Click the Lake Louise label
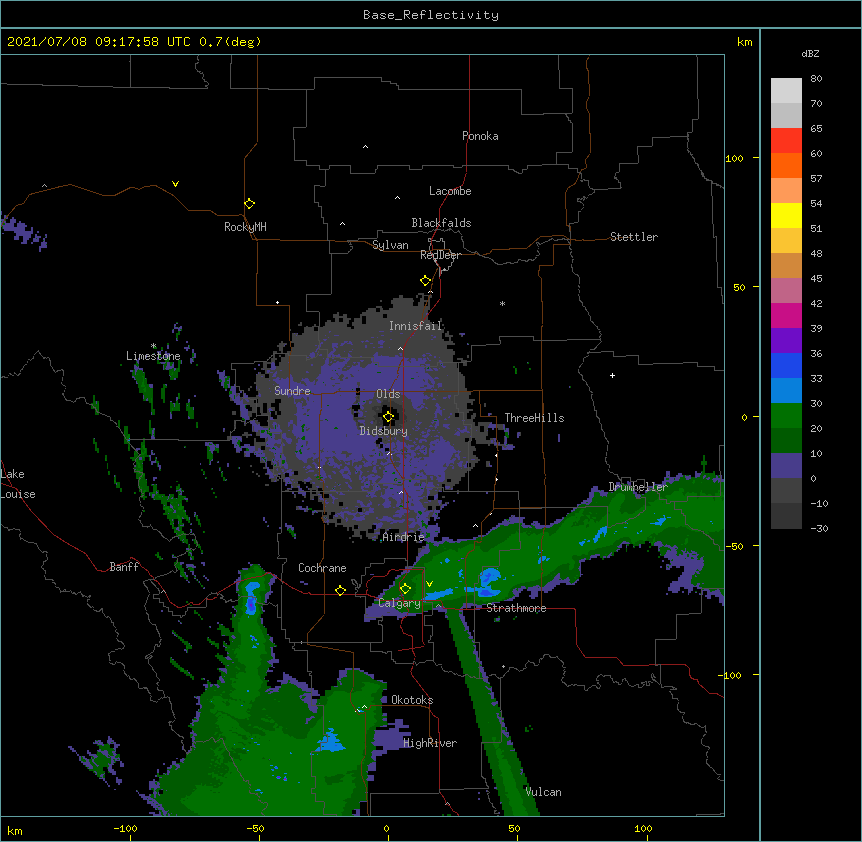 18,484
